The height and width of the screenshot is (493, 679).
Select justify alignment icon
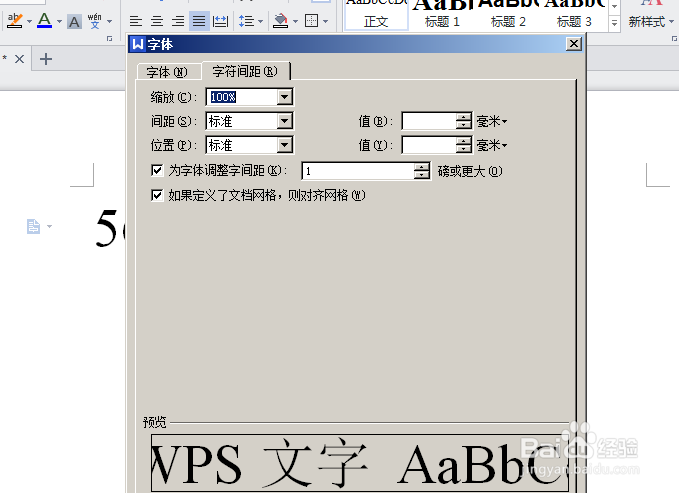(199, 21)
